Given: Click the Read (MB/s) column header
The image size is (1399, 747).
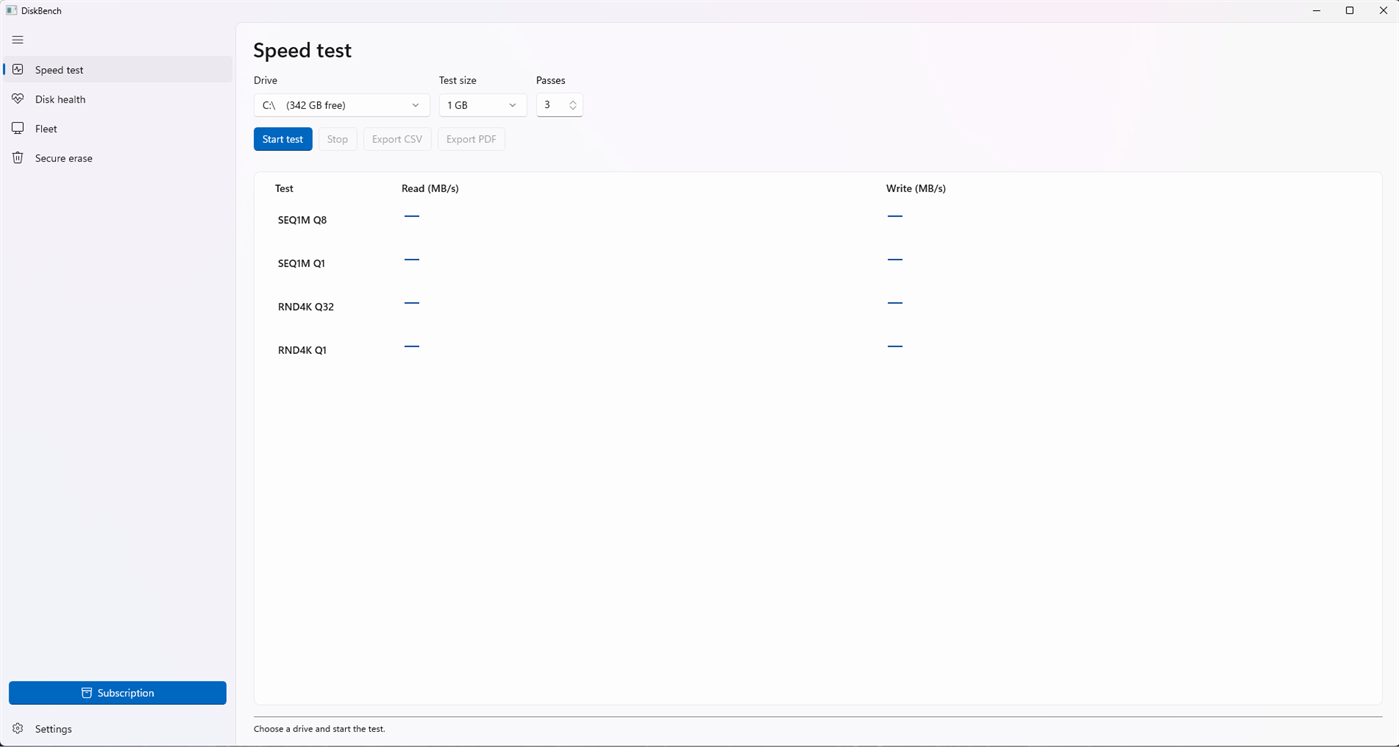Looking at the screenshot, I should (430, 188).
